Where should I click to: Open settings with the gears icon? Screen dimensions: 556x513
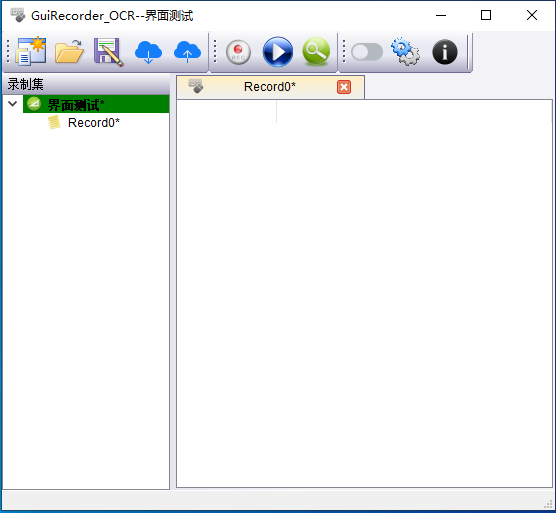(405, 52)
